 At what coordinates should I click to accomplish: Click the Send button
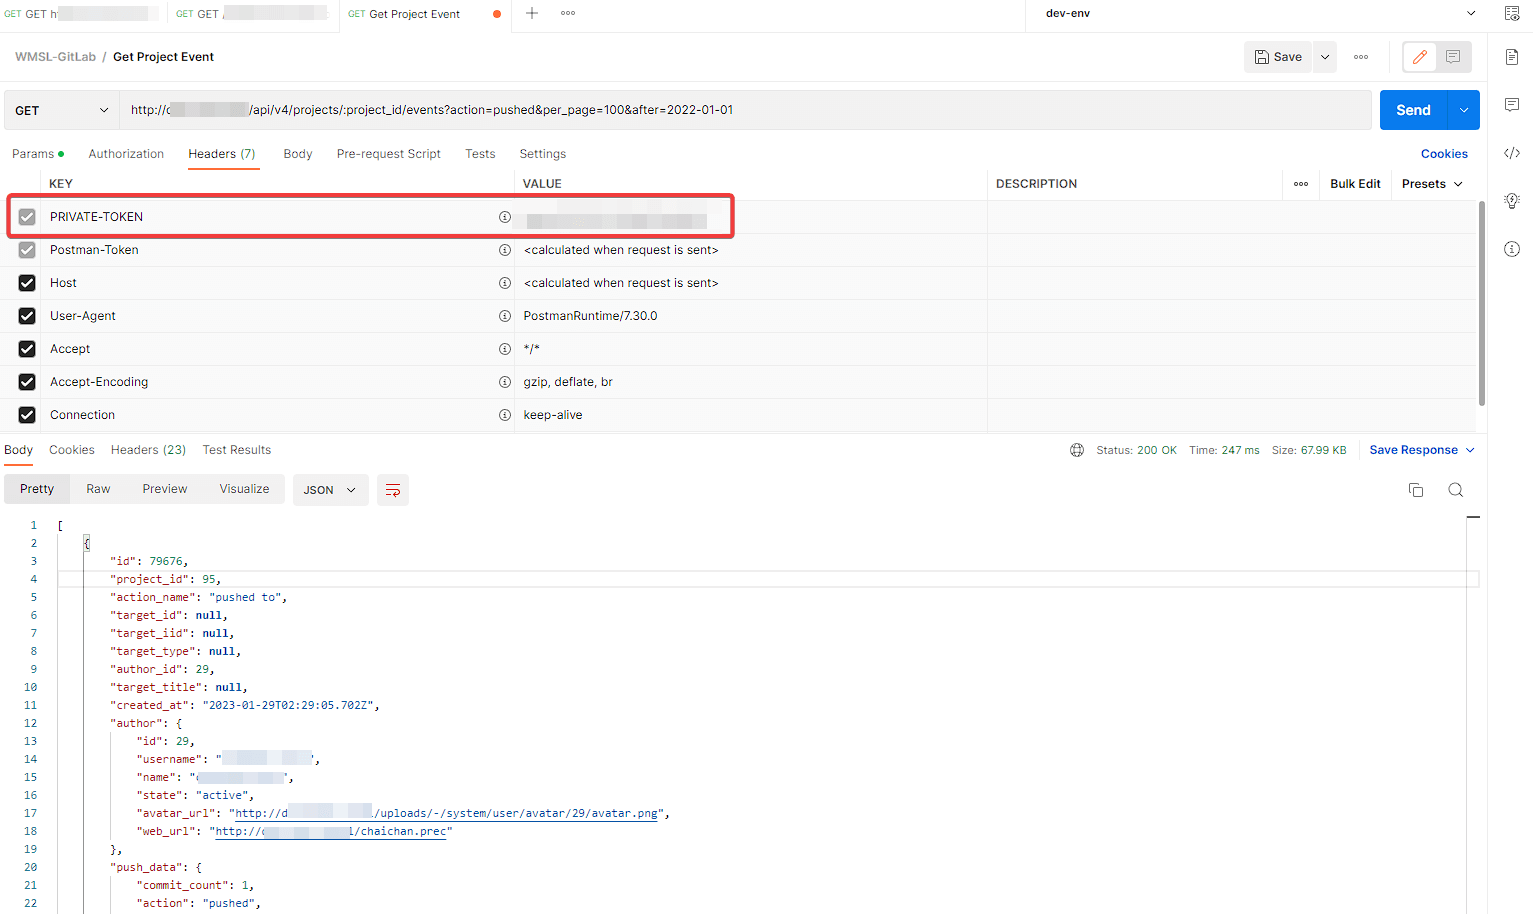click(x=1413, y=109)
